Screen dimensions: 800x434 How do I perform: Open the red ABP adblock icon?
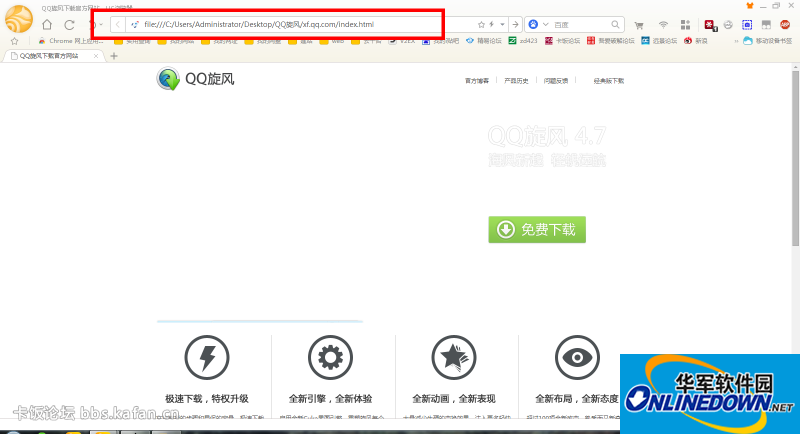pyautogui.click(x=785, y=24)
